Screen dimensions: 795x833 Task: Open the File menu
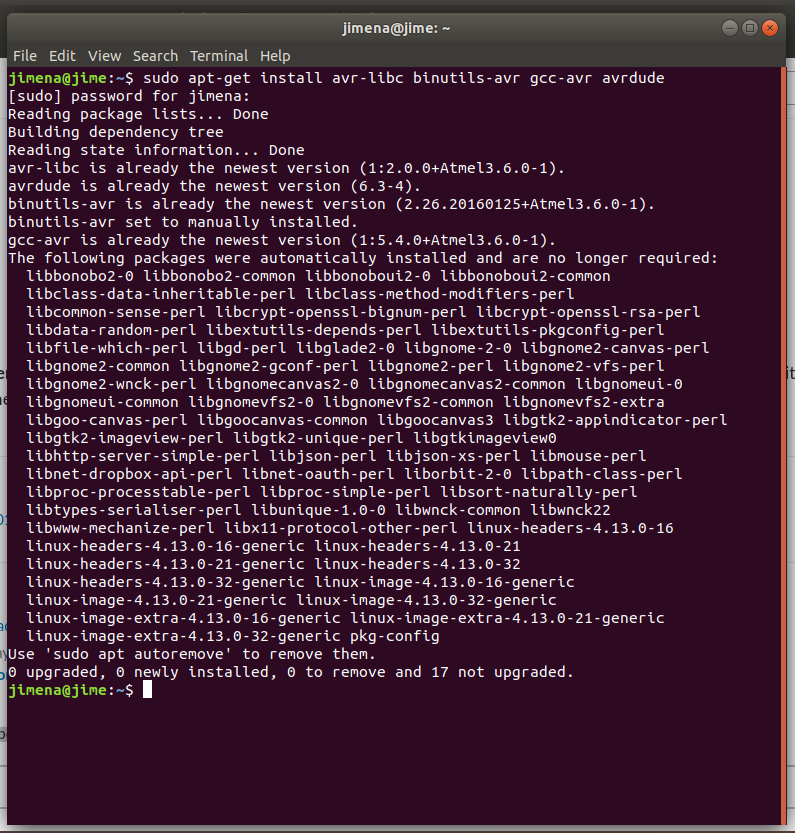pos(24,56)
